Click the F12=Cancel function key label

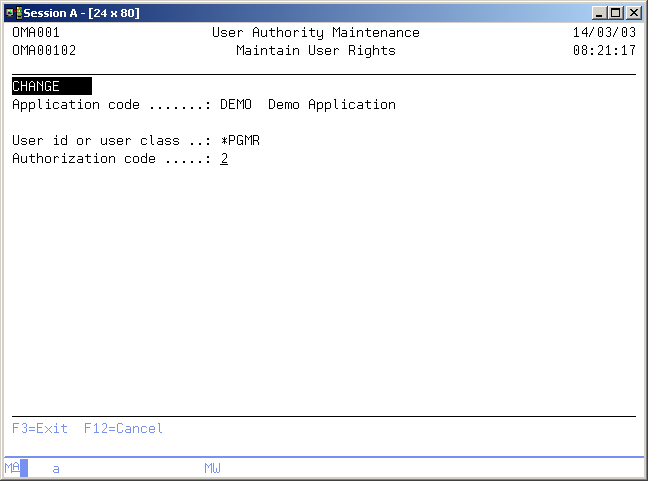tap(123, 428)
